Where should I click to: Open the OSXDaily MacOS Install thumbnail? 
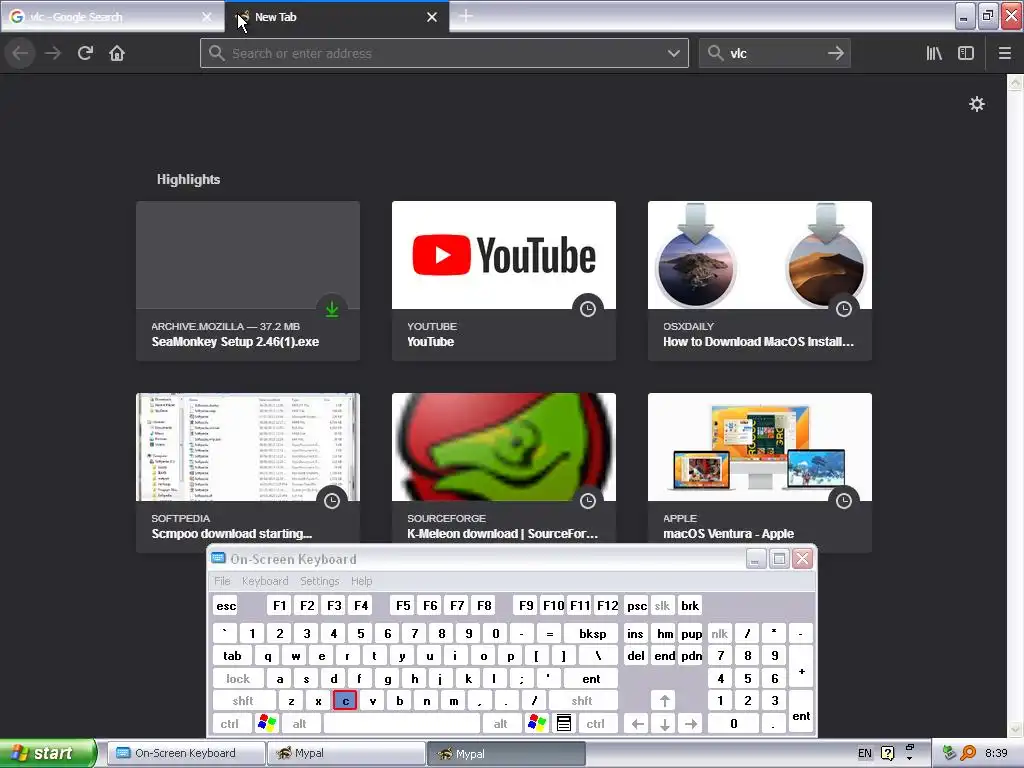(x=760, y=255)
